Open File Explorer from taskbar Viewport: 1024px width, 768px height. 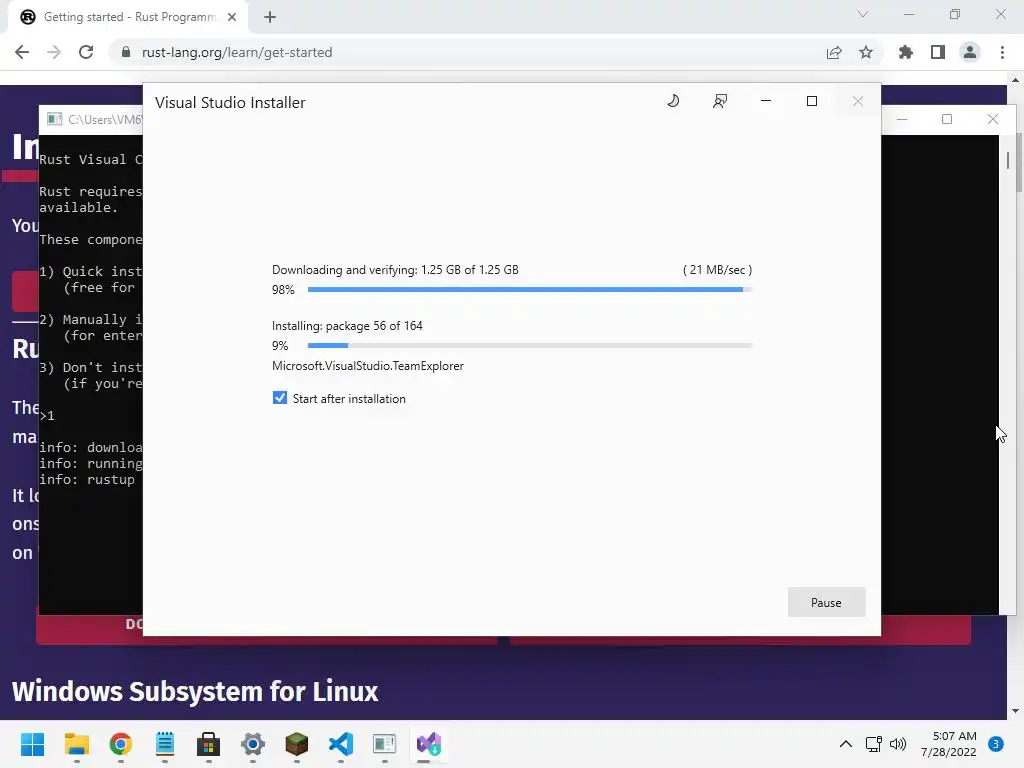pyautogui.click(x=76, y=744)
